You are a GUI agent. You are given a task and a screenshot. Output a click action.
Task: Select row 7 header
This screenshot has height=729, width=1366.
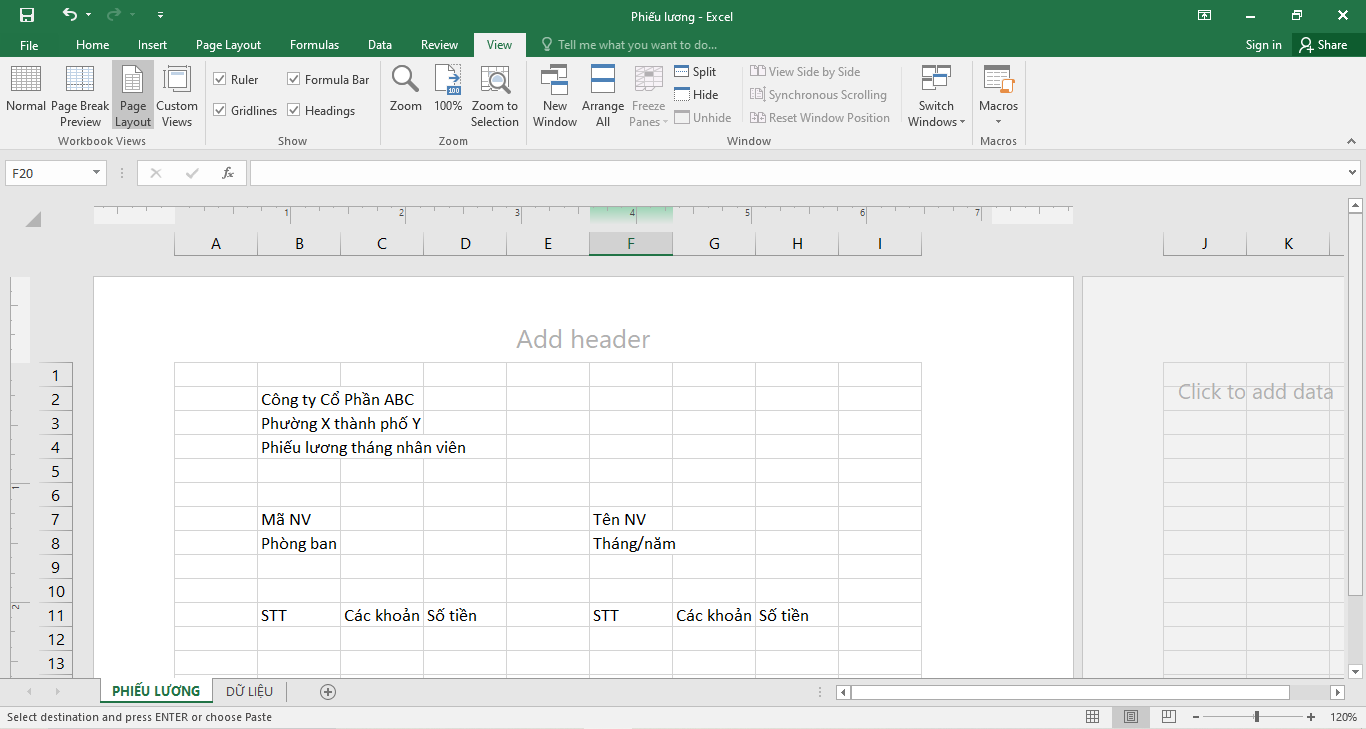click(x=55, y=519)
